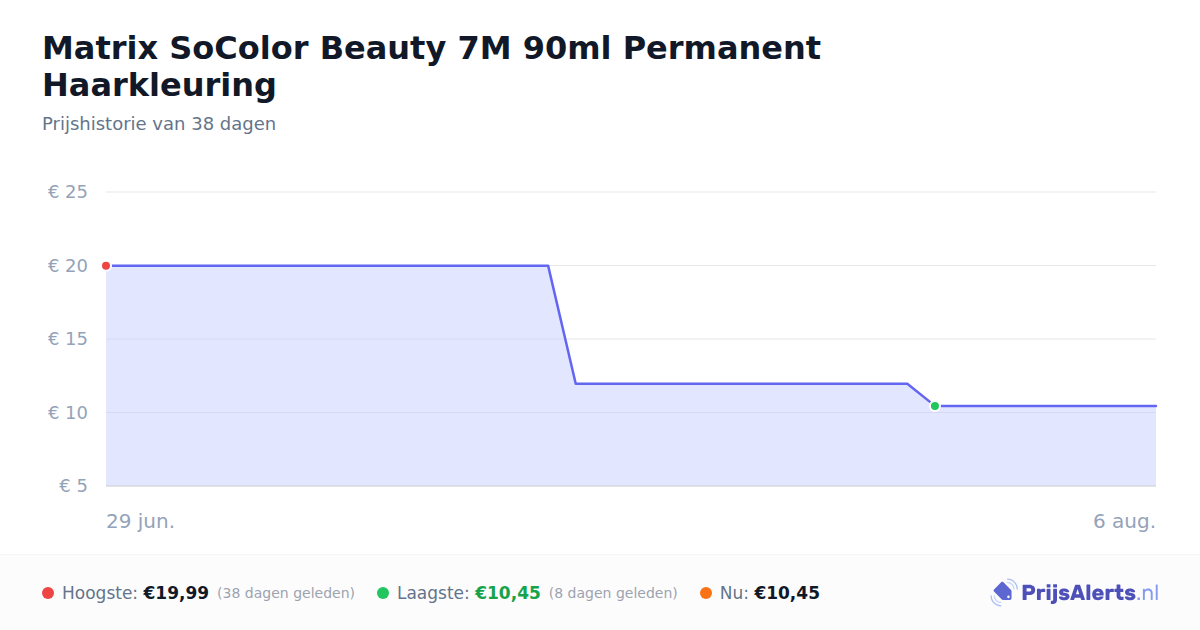Click the Prijshistorie van 38 dagen subtitle

click(159, 124)
